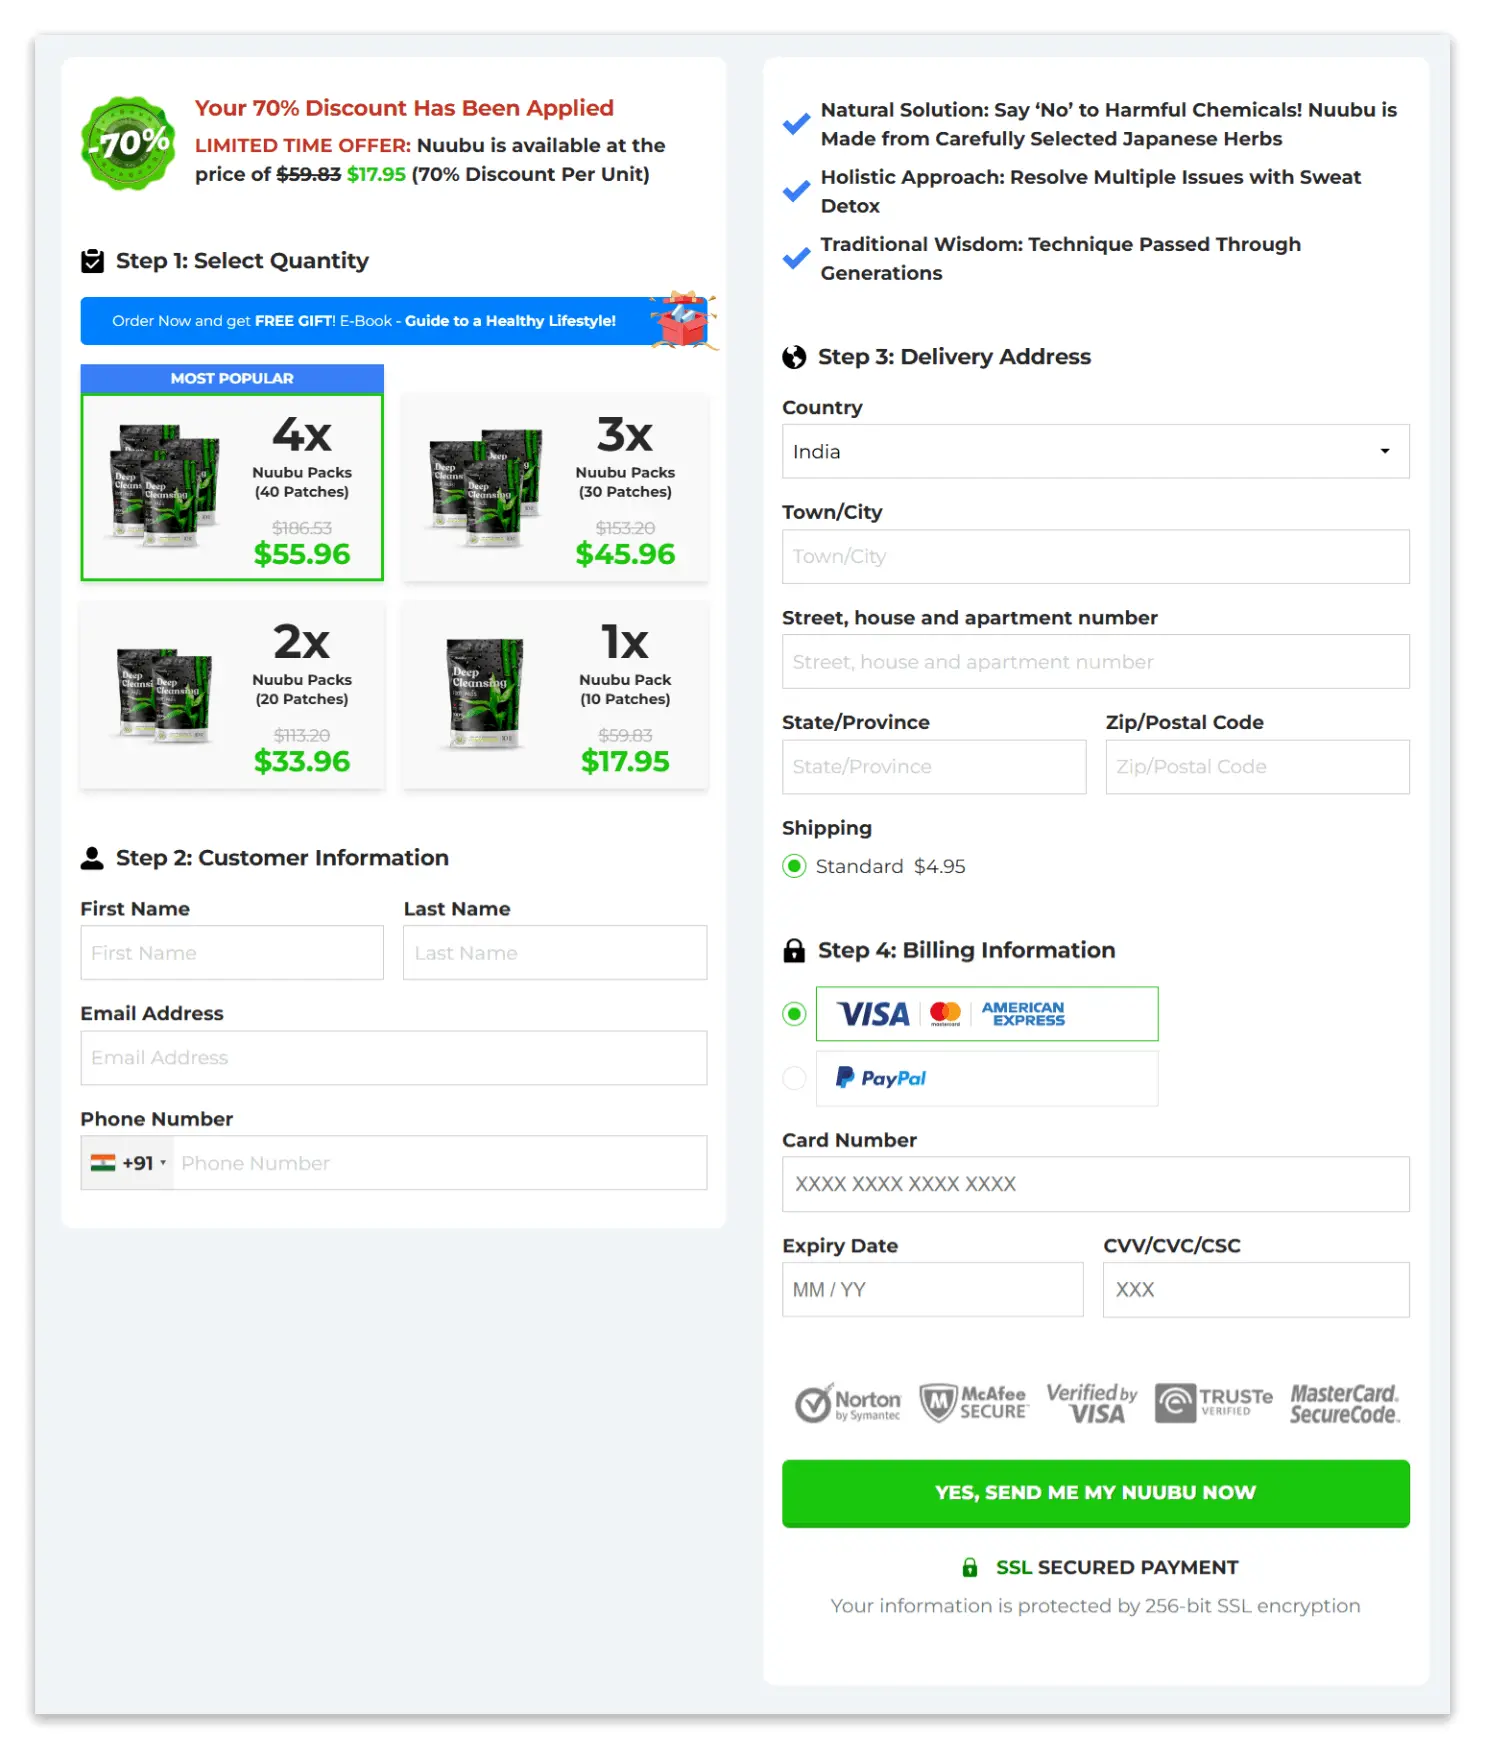Click the green -70% discount badge
Screen dimensions: 1485x1749
(x=128, y=144)
